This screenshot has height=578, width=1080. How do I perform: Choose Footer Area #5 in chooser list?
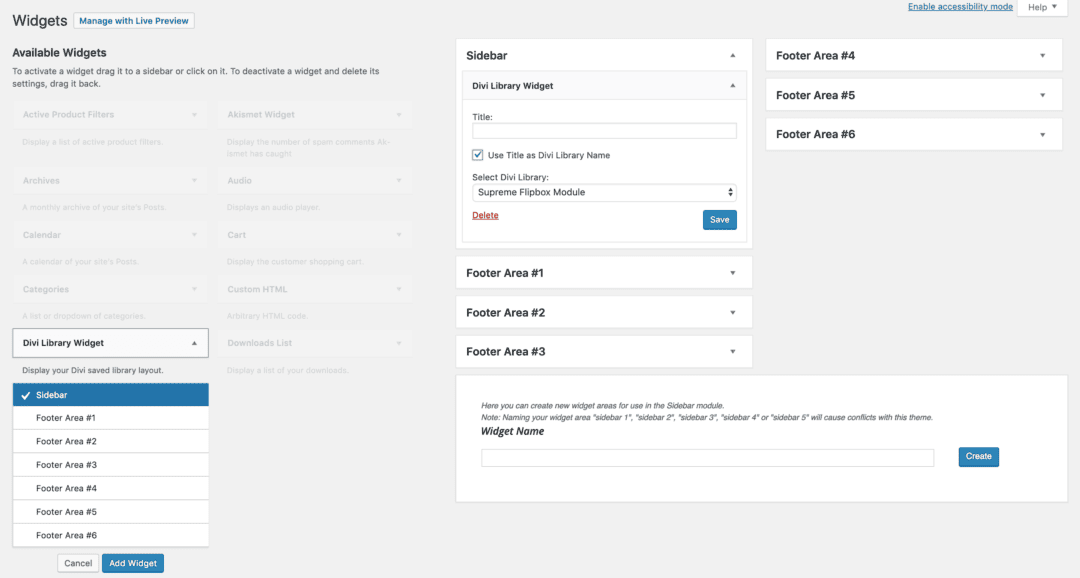coord(110,512)
